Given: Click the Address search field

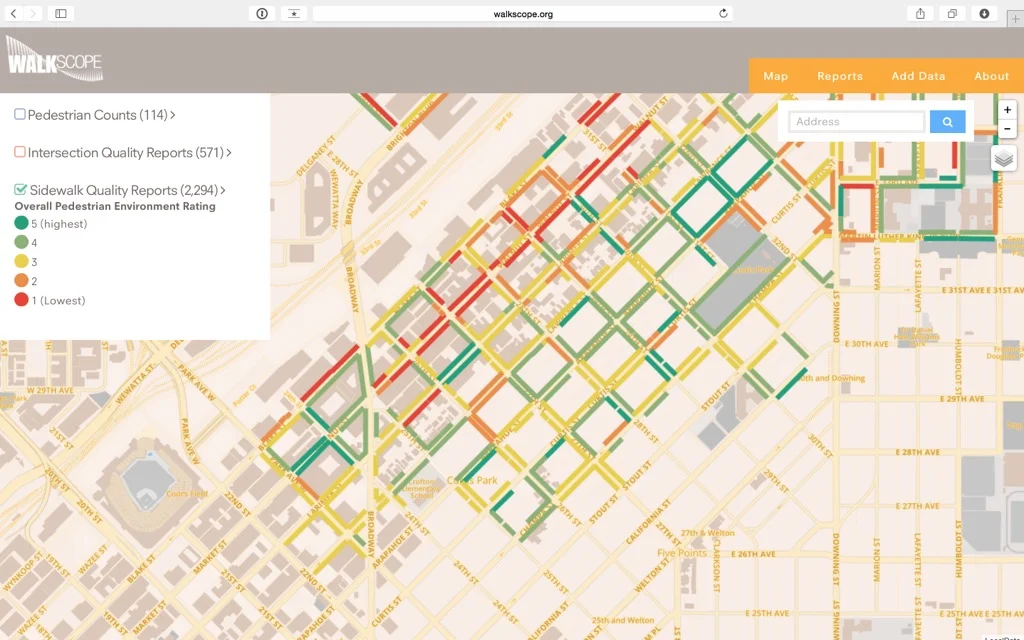Looking at the screenshot, I should [857, 121].
